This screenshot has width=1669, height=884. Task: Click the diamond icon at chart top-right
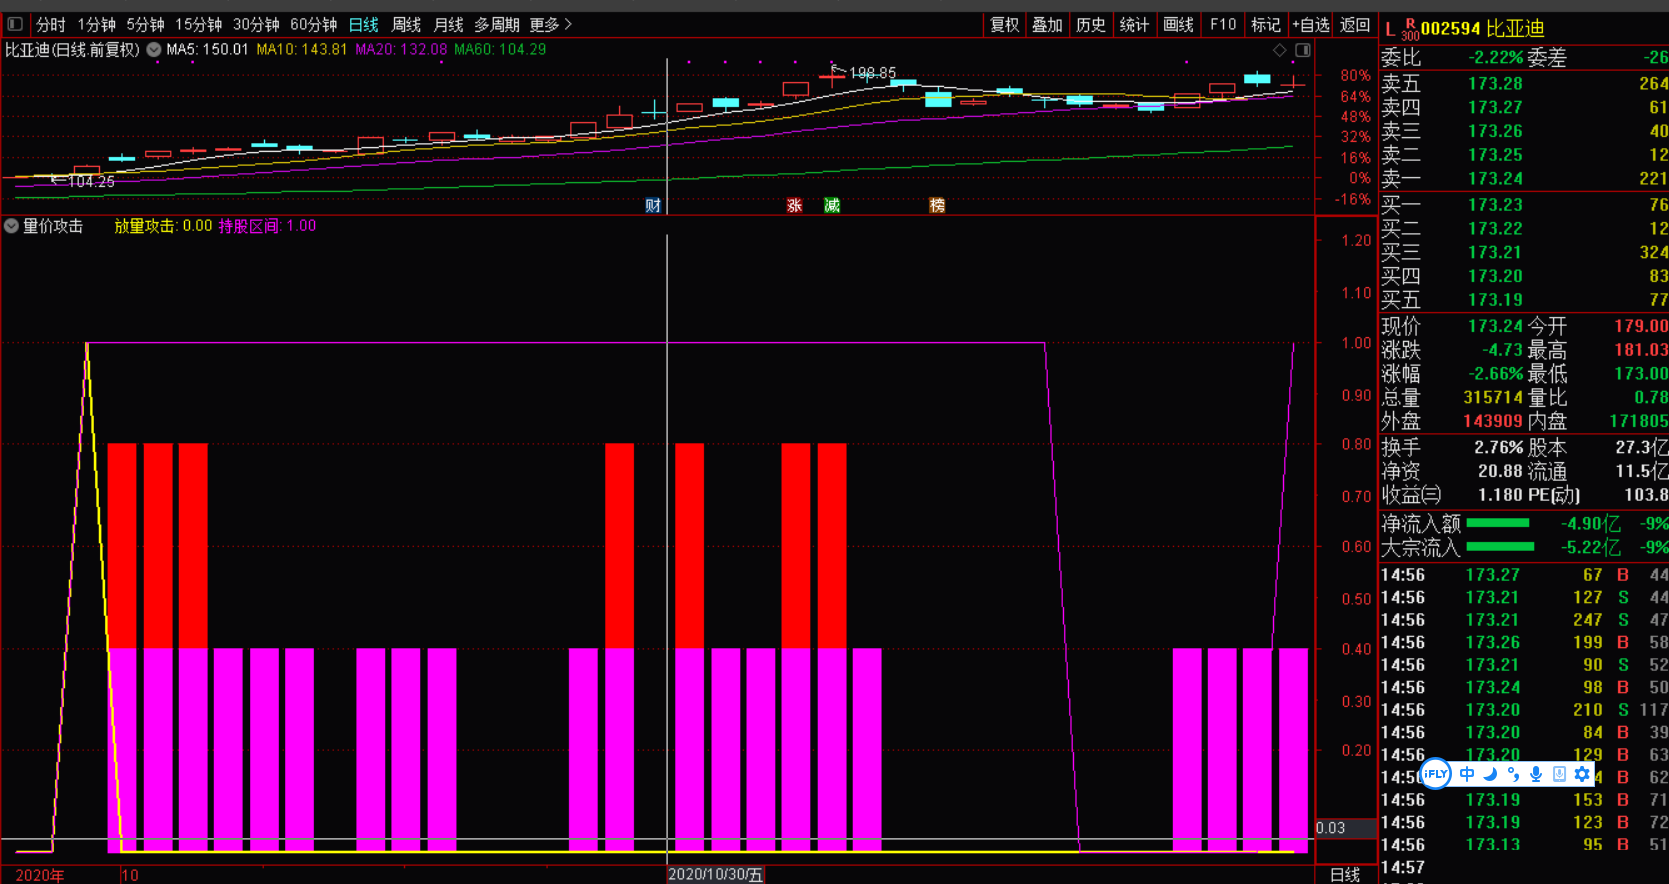[x=1280, y=50]
